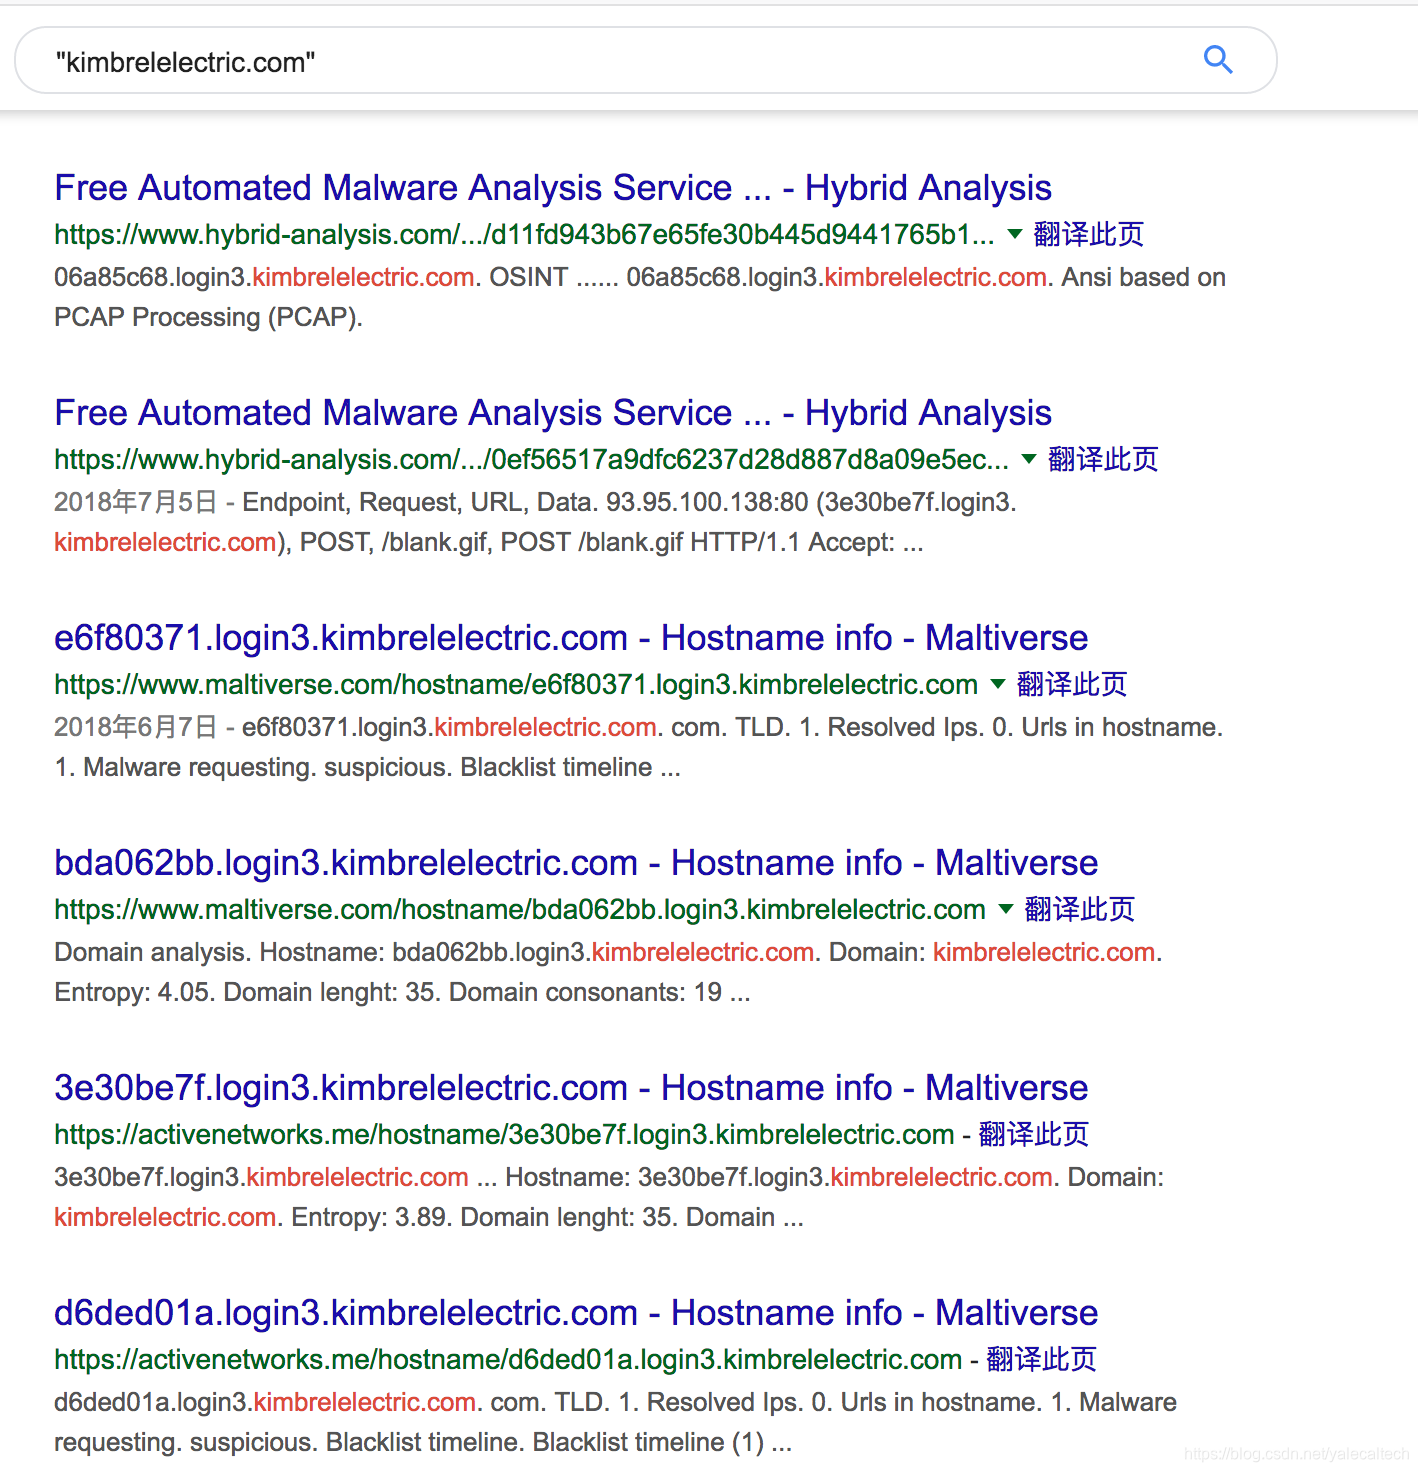Expand dropdown arrow next to d11fd943b67e URL

(x=1014, y=234)
